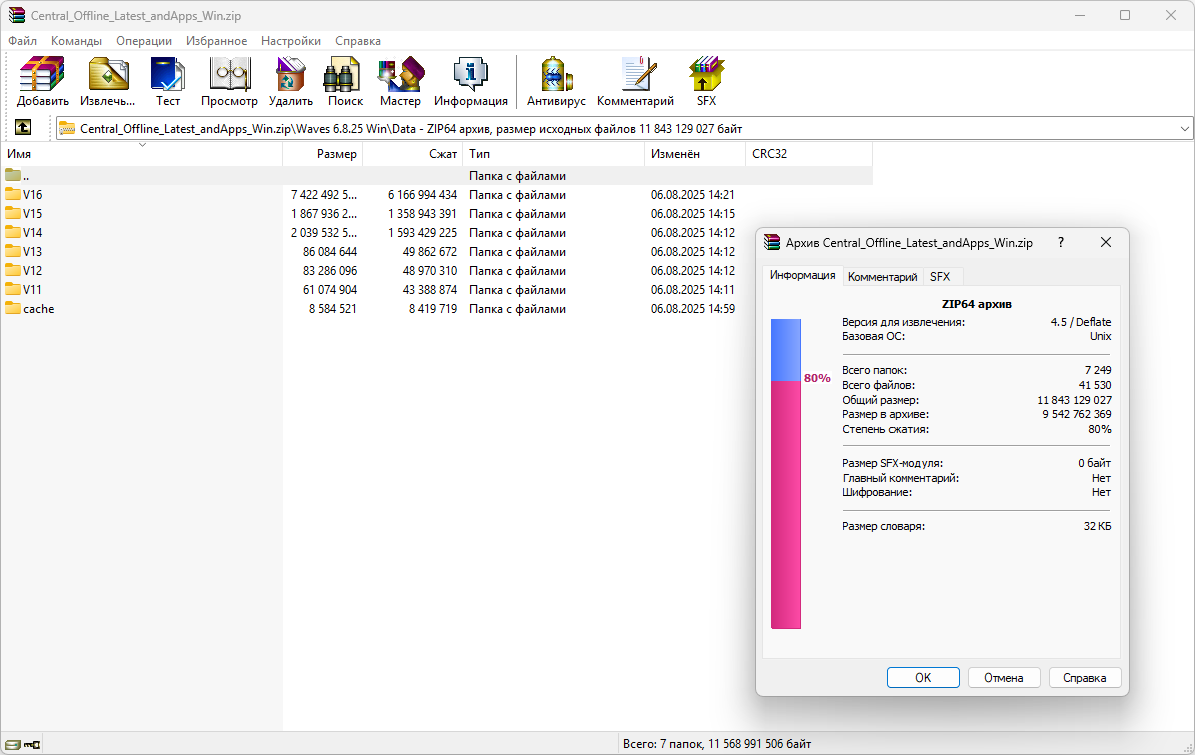Image resolution: width=1195 pixels, height=755 pixels.
Task: Start the Антивирус scan icon
Action: pyautogui.click(x=556, y=75)
